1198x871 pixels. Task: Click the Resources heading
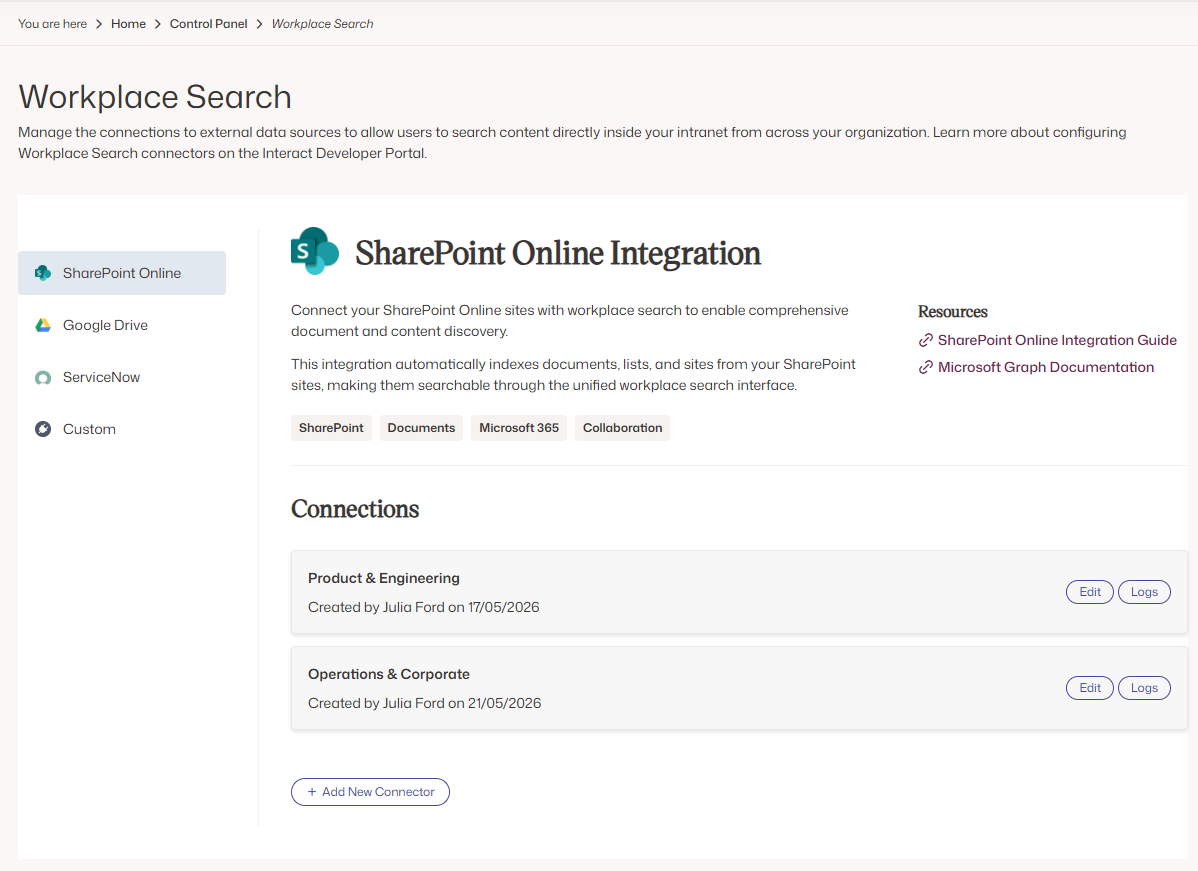point(953,312)
